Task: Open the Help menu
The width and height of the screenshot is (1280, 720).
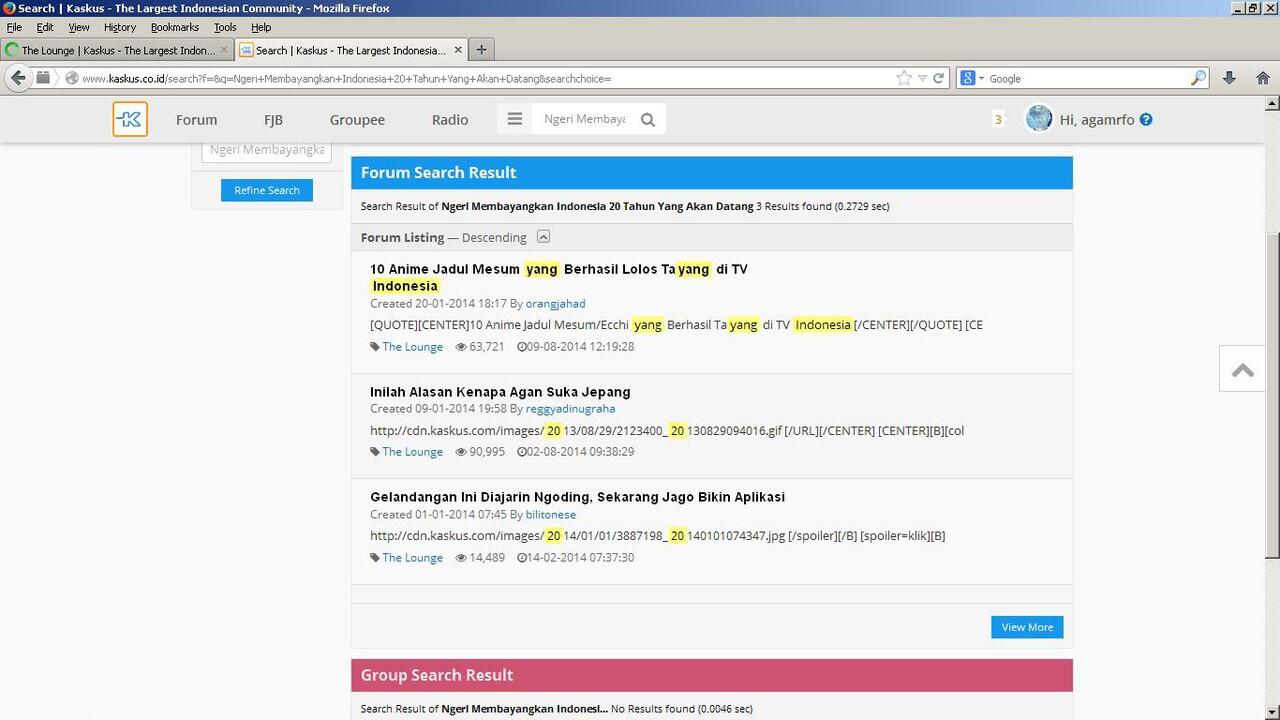Action: 261,27
